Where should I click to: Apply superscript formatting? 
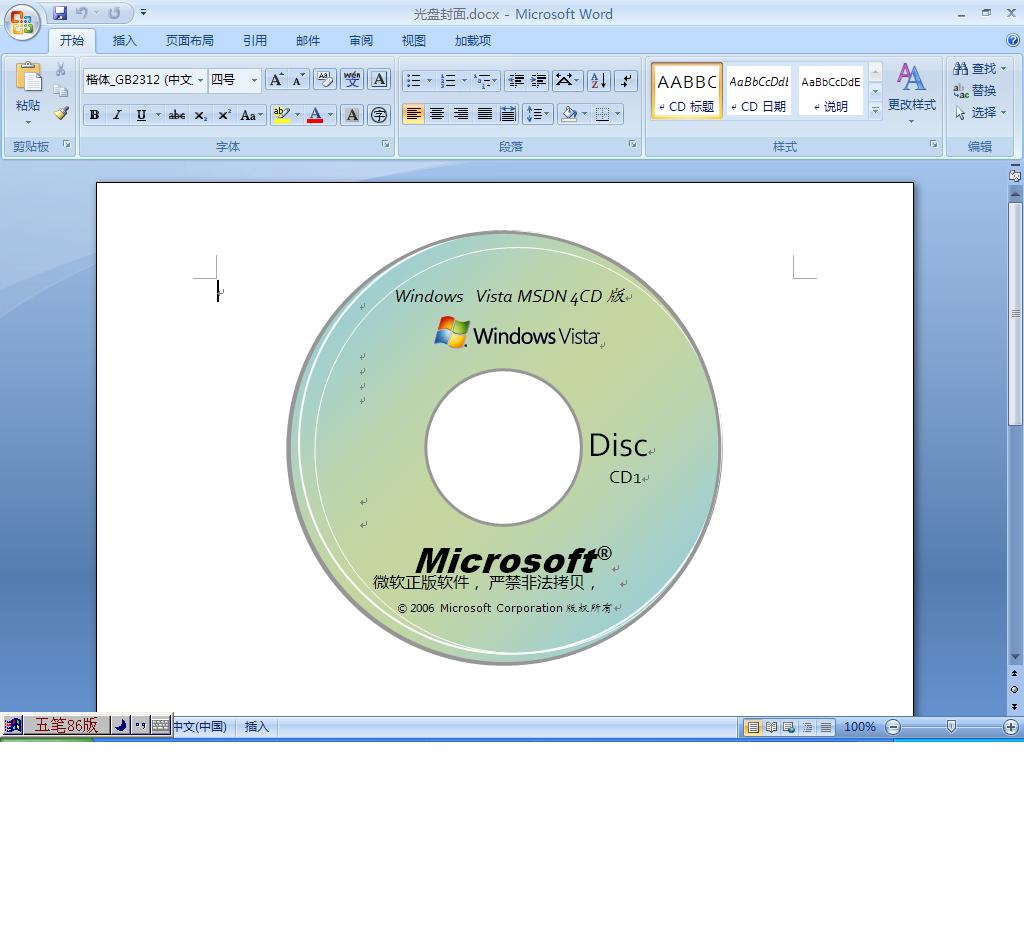pos(224,115)
